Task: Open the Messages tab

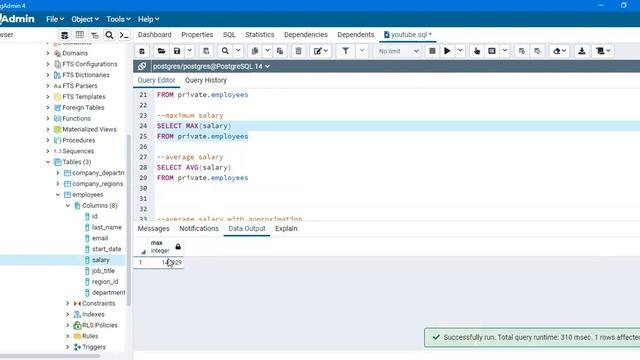Action: point(153,229)
